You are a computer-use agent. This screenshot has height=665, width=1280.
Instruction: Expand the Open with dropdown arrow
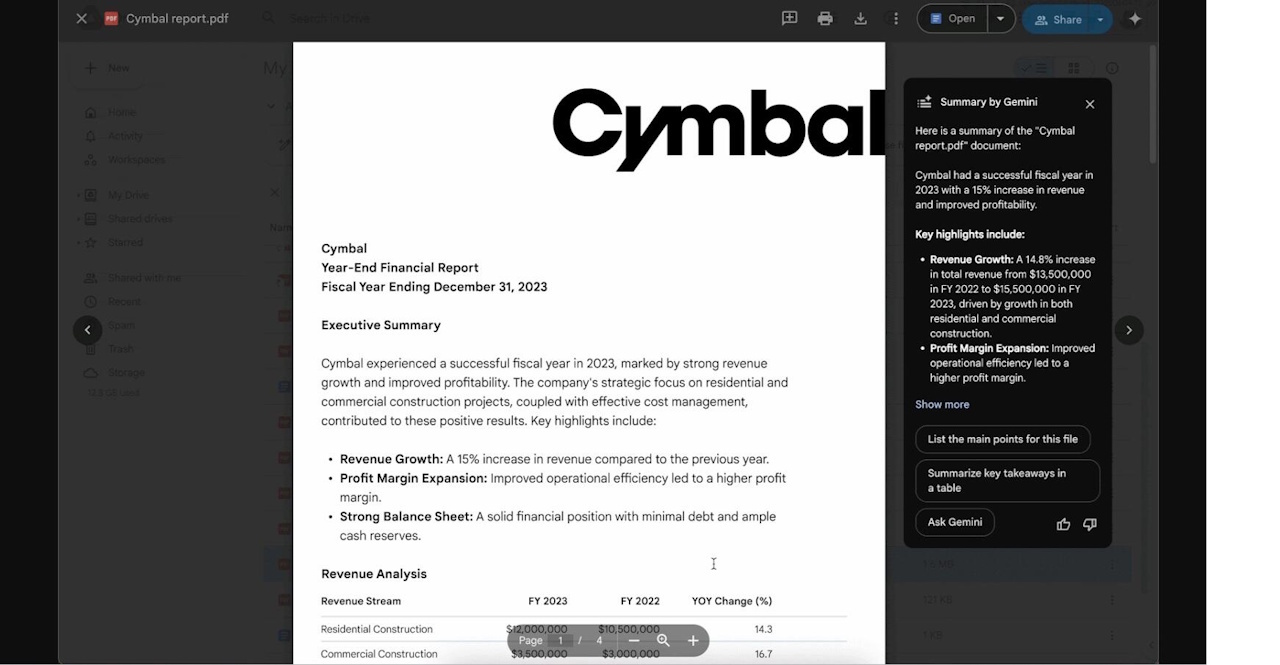(1001, 18)
